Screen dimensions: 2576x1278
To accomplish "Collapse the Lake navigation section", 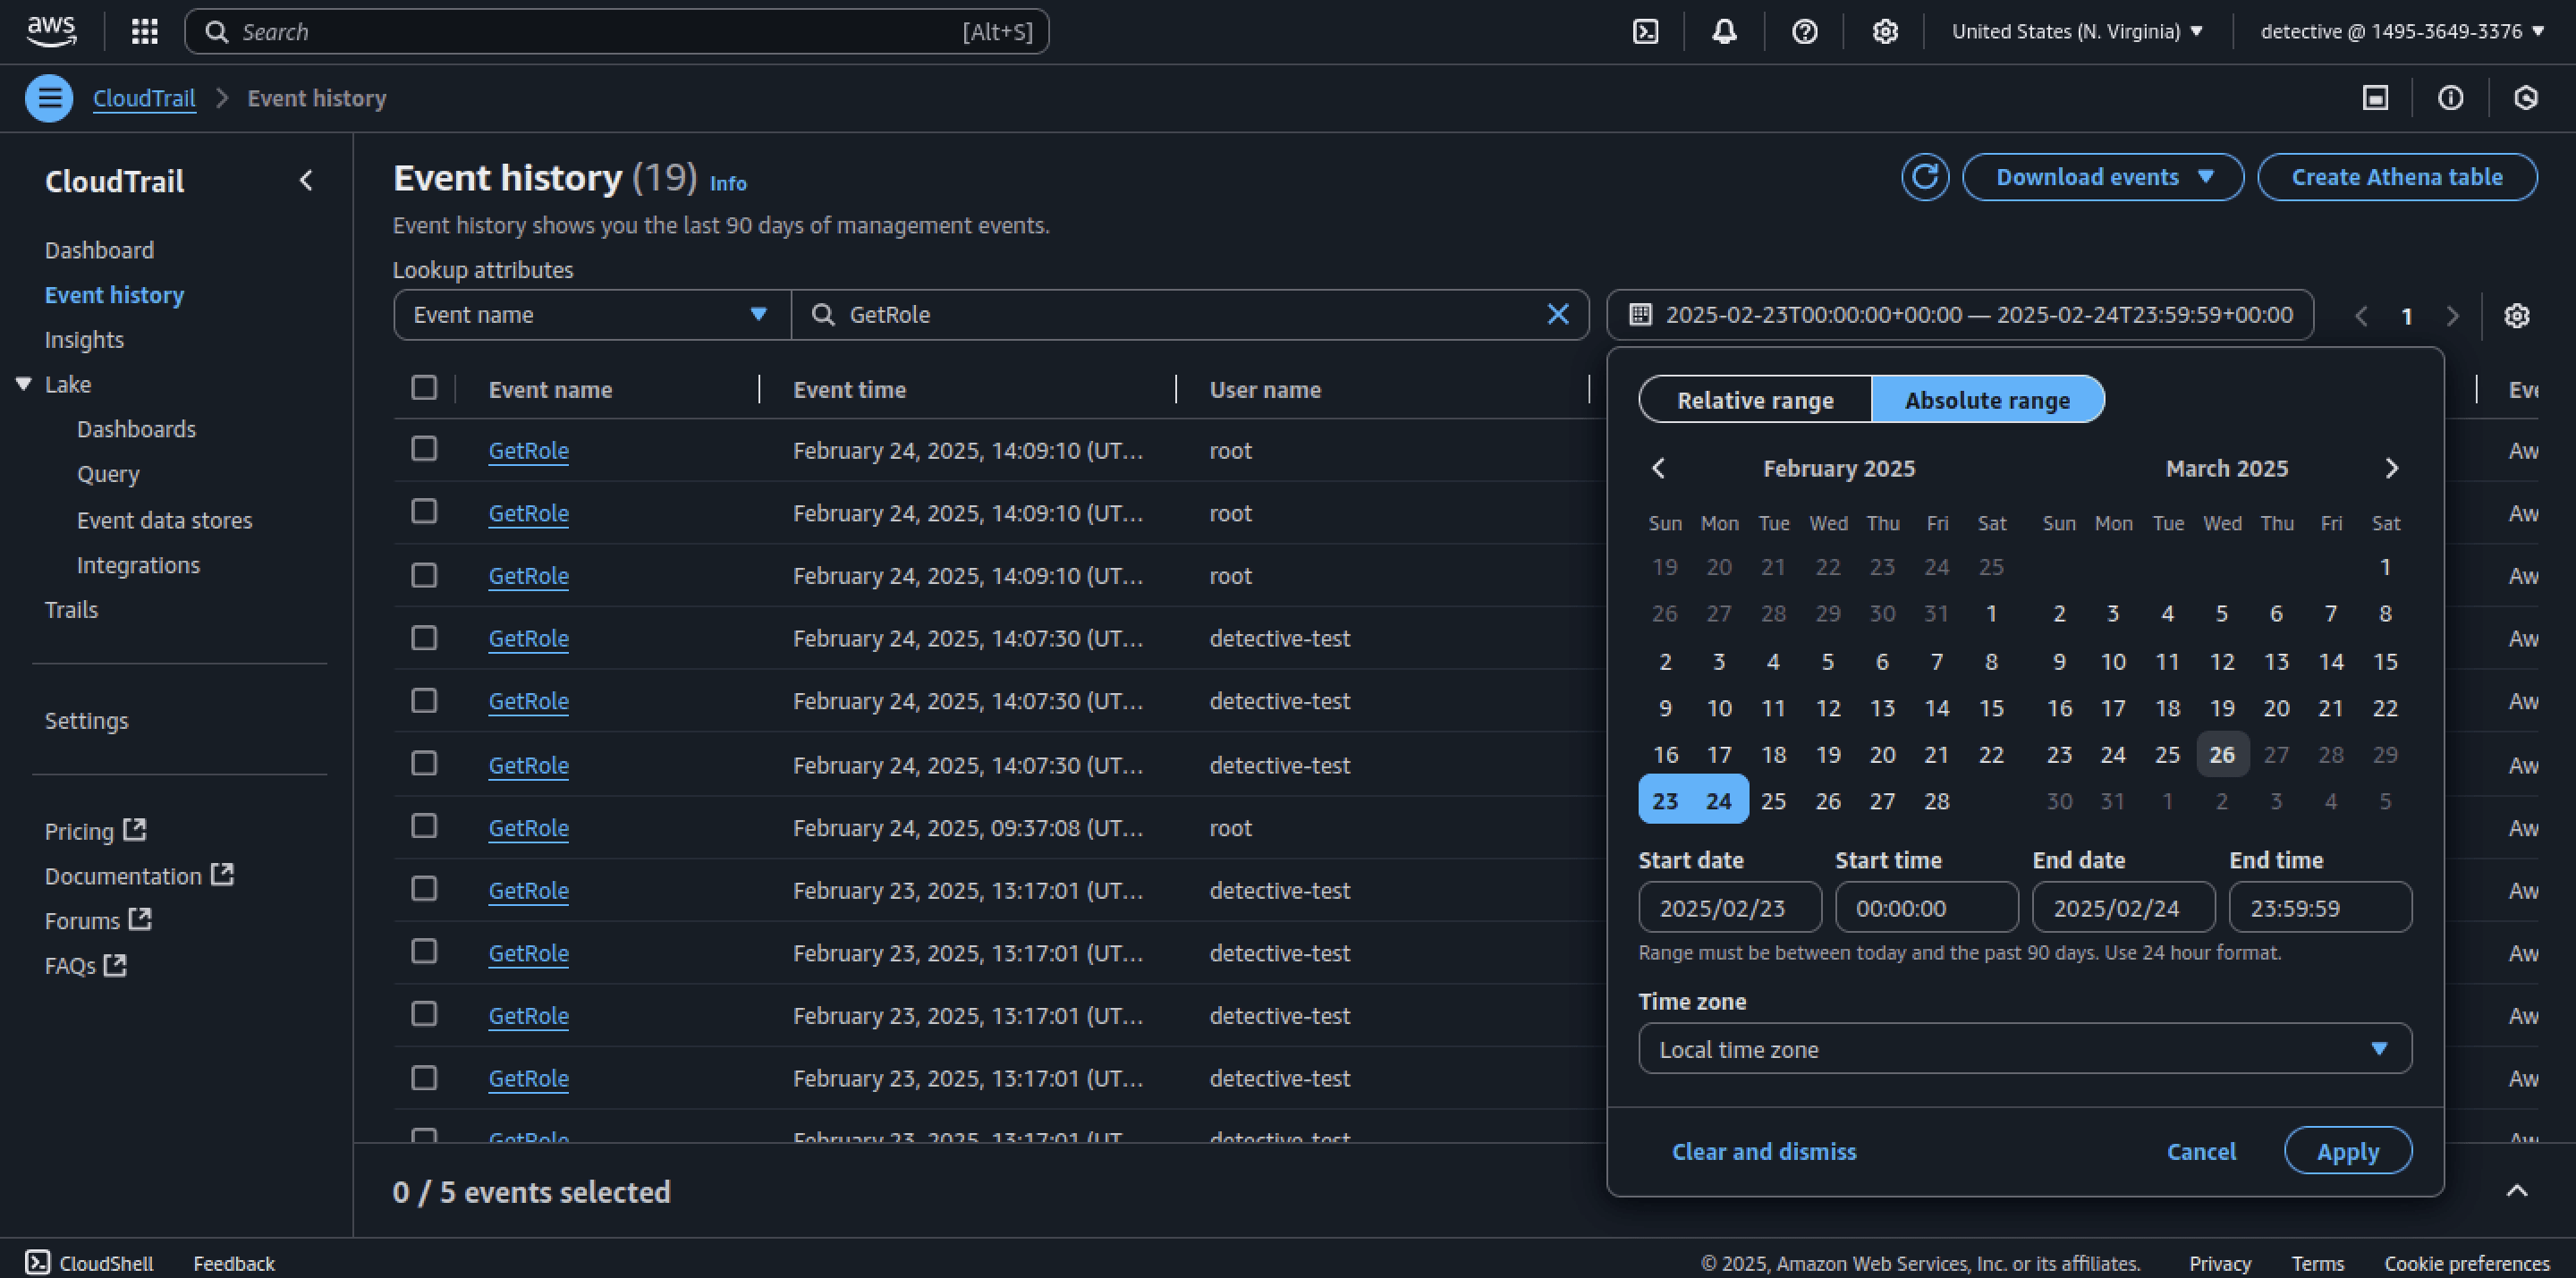I will [24, 384].
